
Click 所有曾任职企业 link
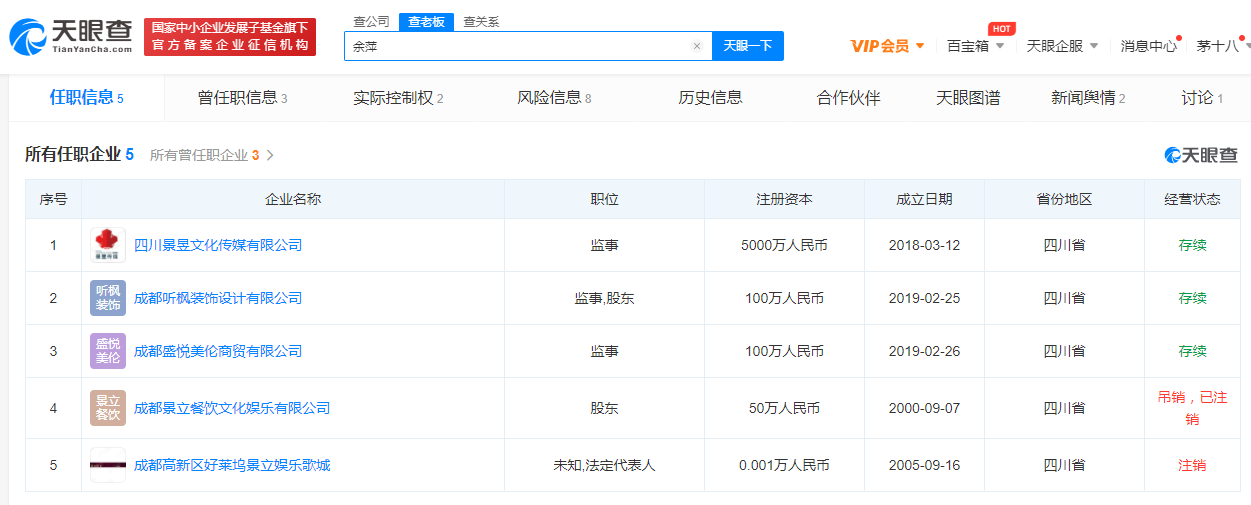[205, 155]
